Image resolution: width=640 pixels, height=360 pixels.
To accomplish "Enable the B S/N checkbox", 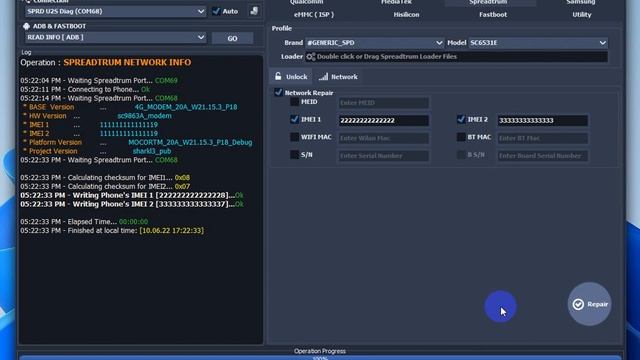I will (x=461, y=155).
